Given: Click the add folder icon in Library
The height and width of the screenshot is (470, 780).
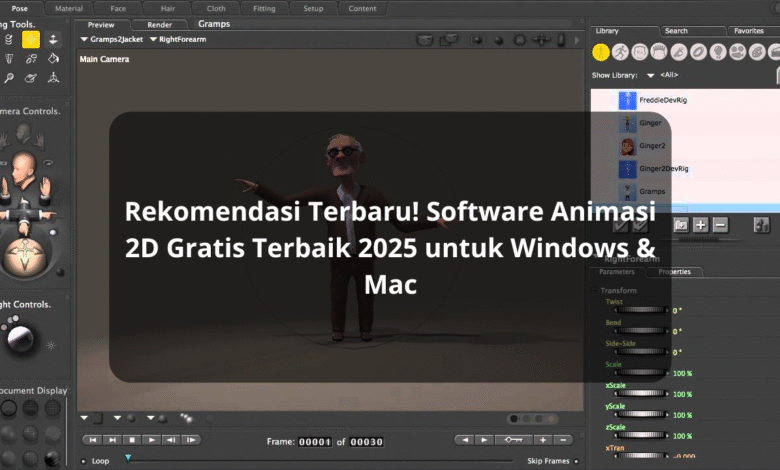Looking at the screenshot, I should point(681,225).
